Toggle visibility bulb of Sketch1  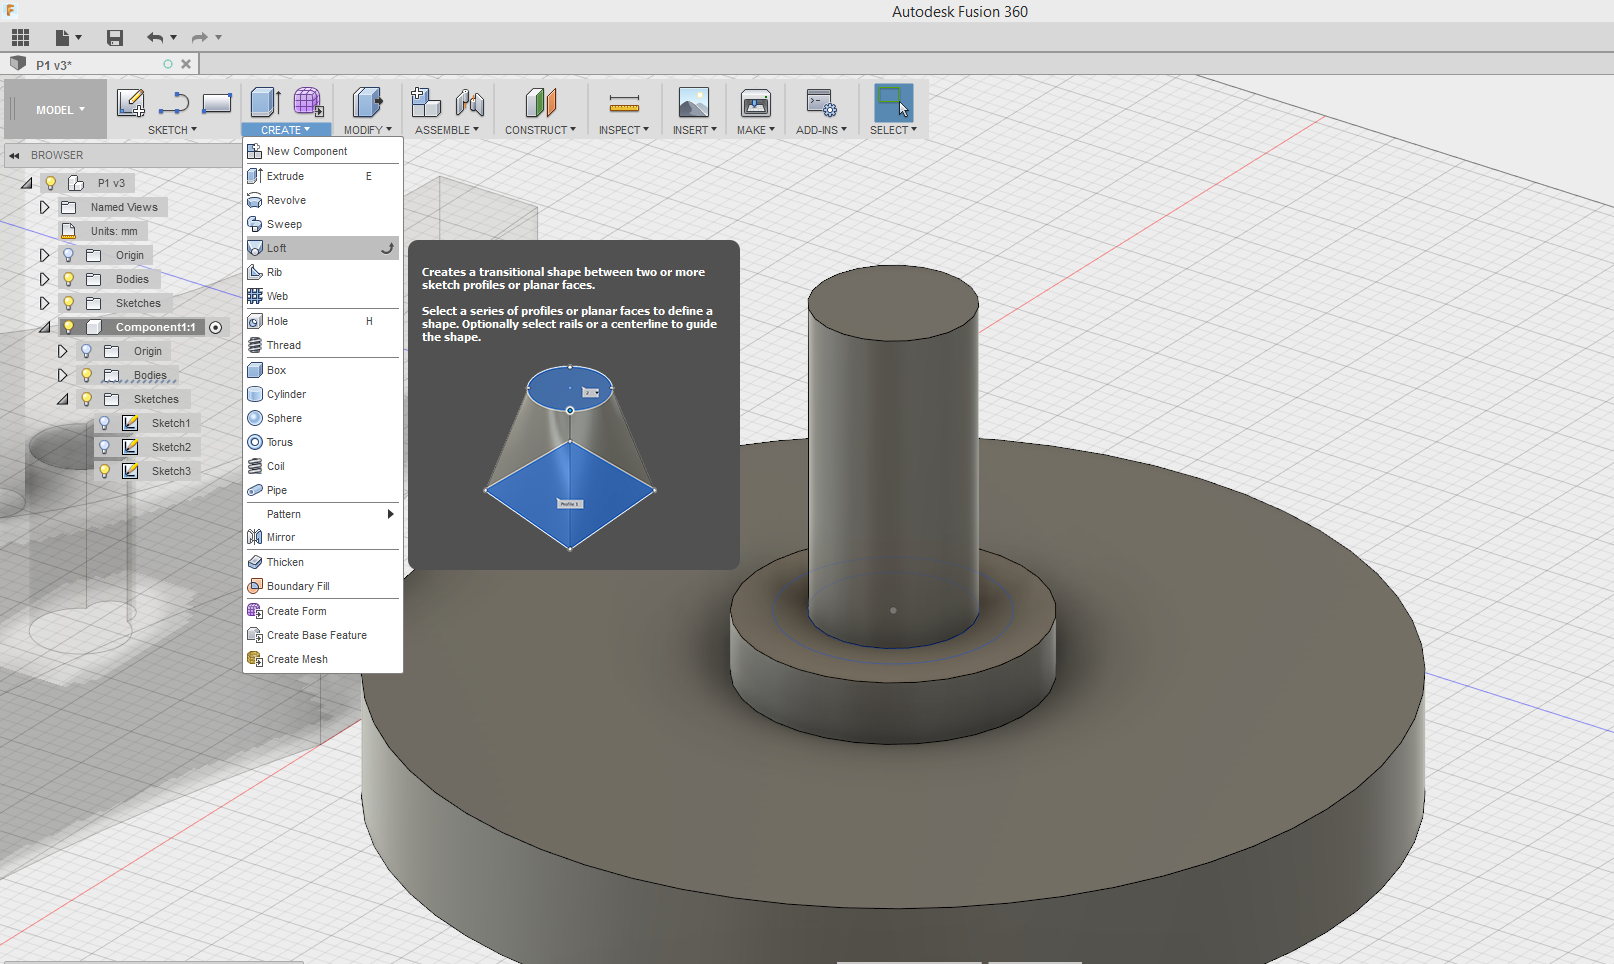(105, 423)
